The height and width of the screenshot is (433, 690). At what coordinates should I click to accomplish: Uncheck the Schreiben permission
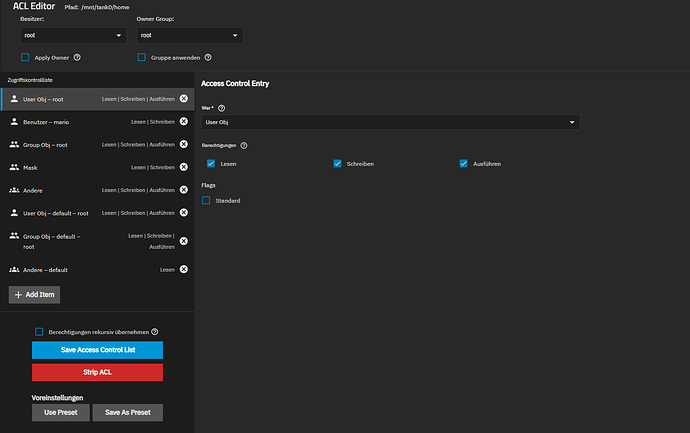pyautogui.click(x=338, y=163)
